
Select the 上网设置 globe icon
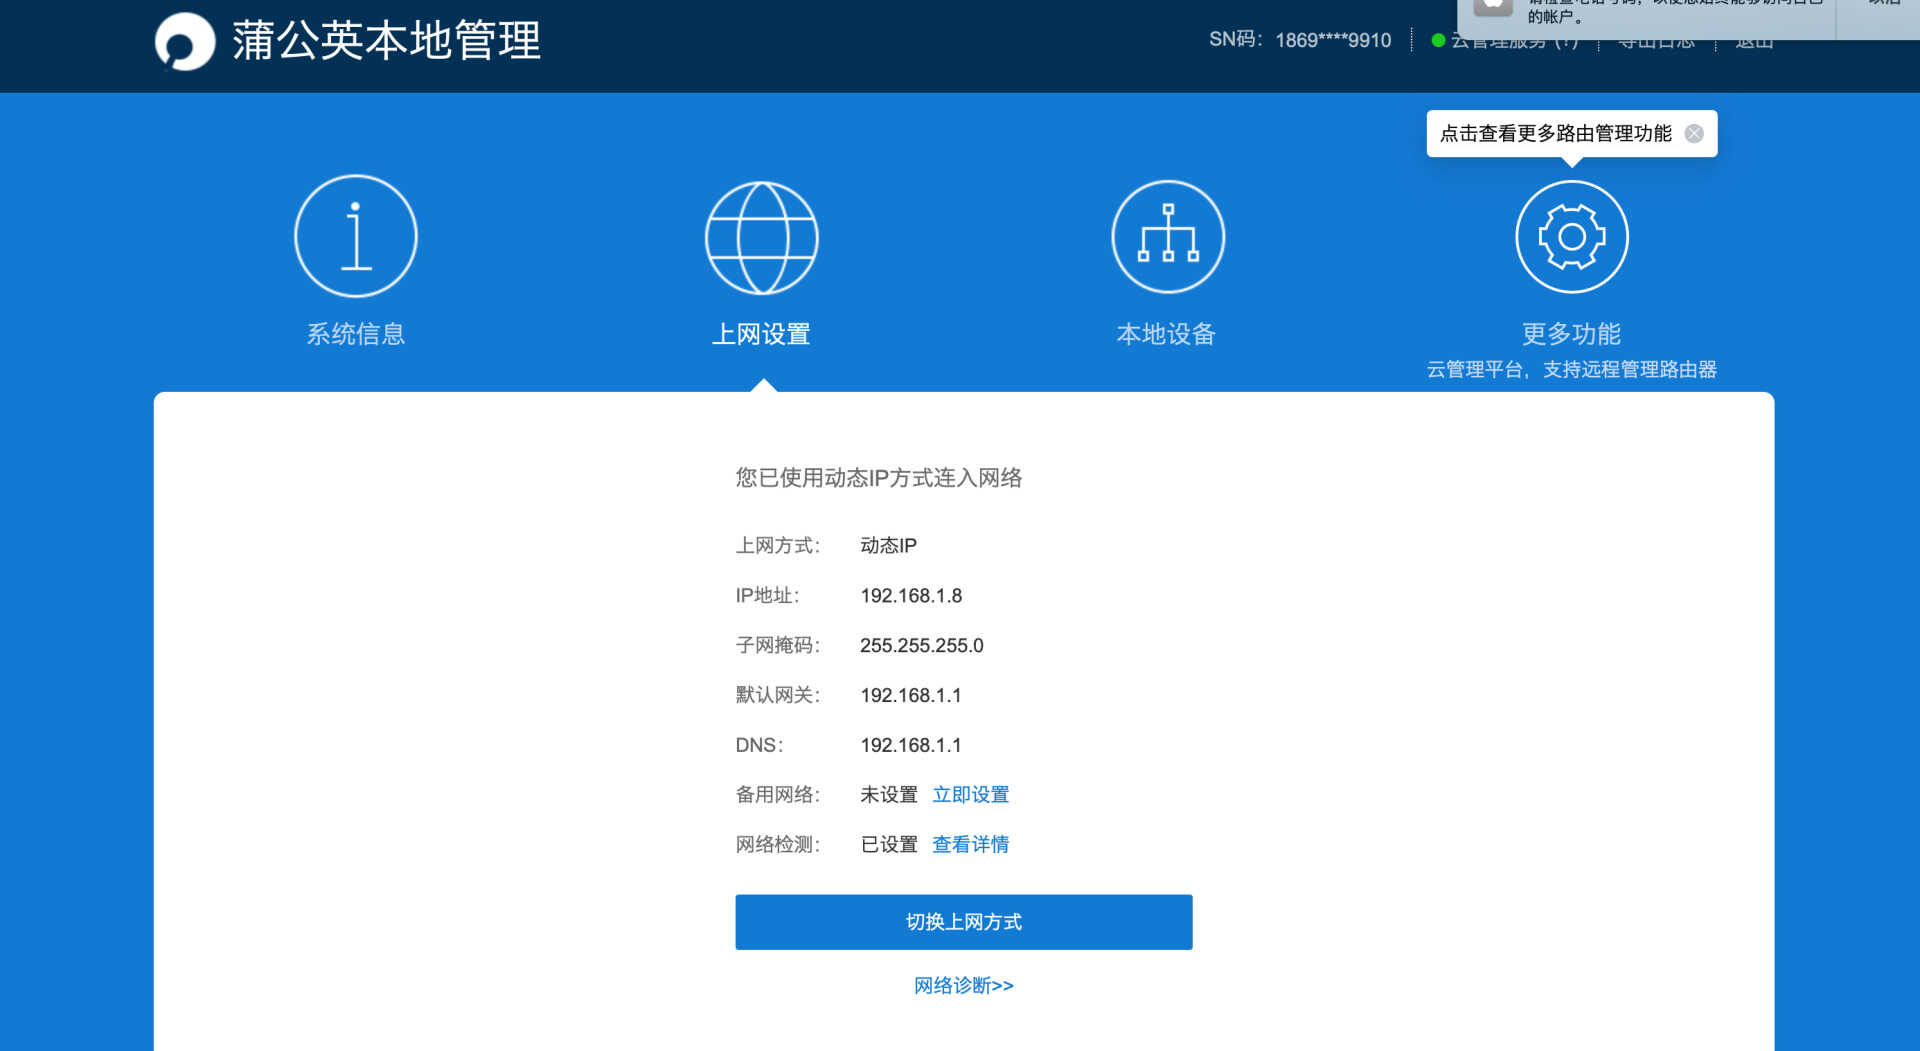[x=762, y=237]
